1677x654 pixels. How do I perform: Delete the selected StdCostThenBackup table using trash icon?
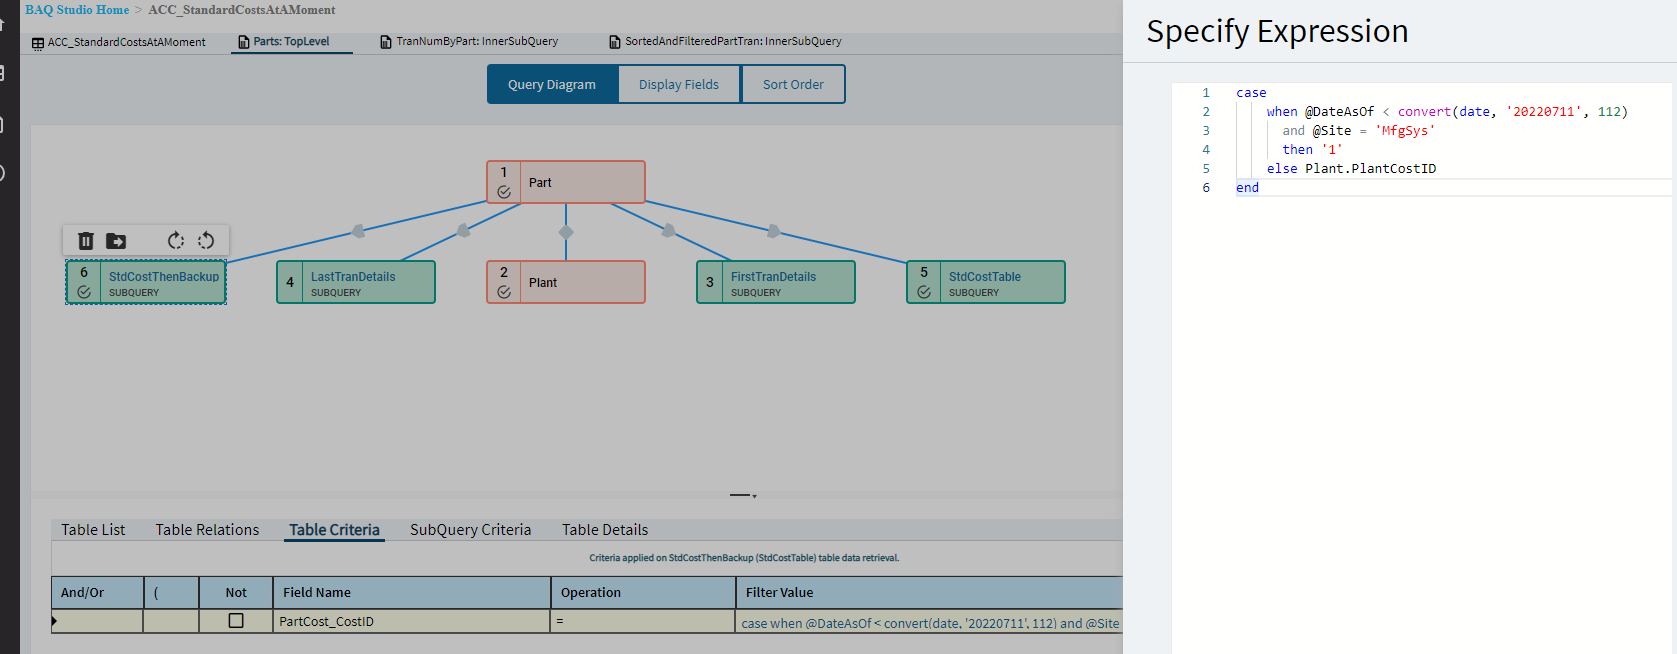(86, 241)
